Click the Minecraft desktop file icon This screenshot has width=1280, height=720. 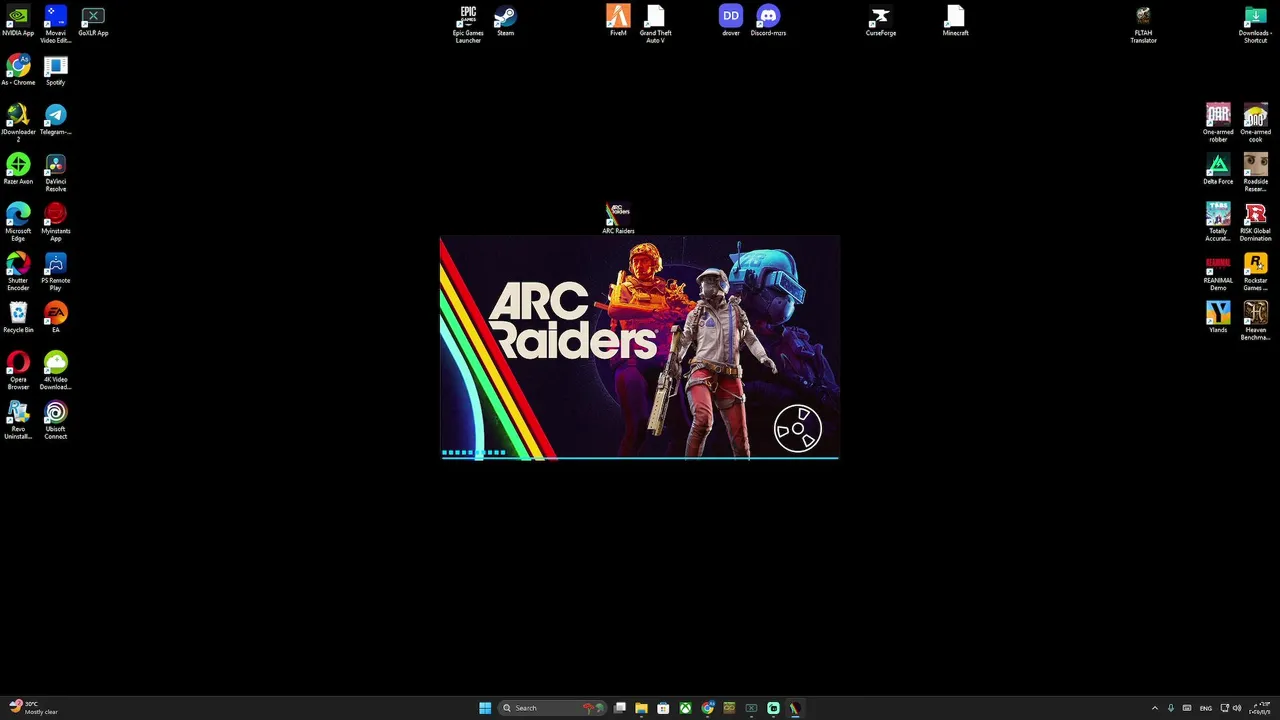pyautogui.click(x=955, y=21)
